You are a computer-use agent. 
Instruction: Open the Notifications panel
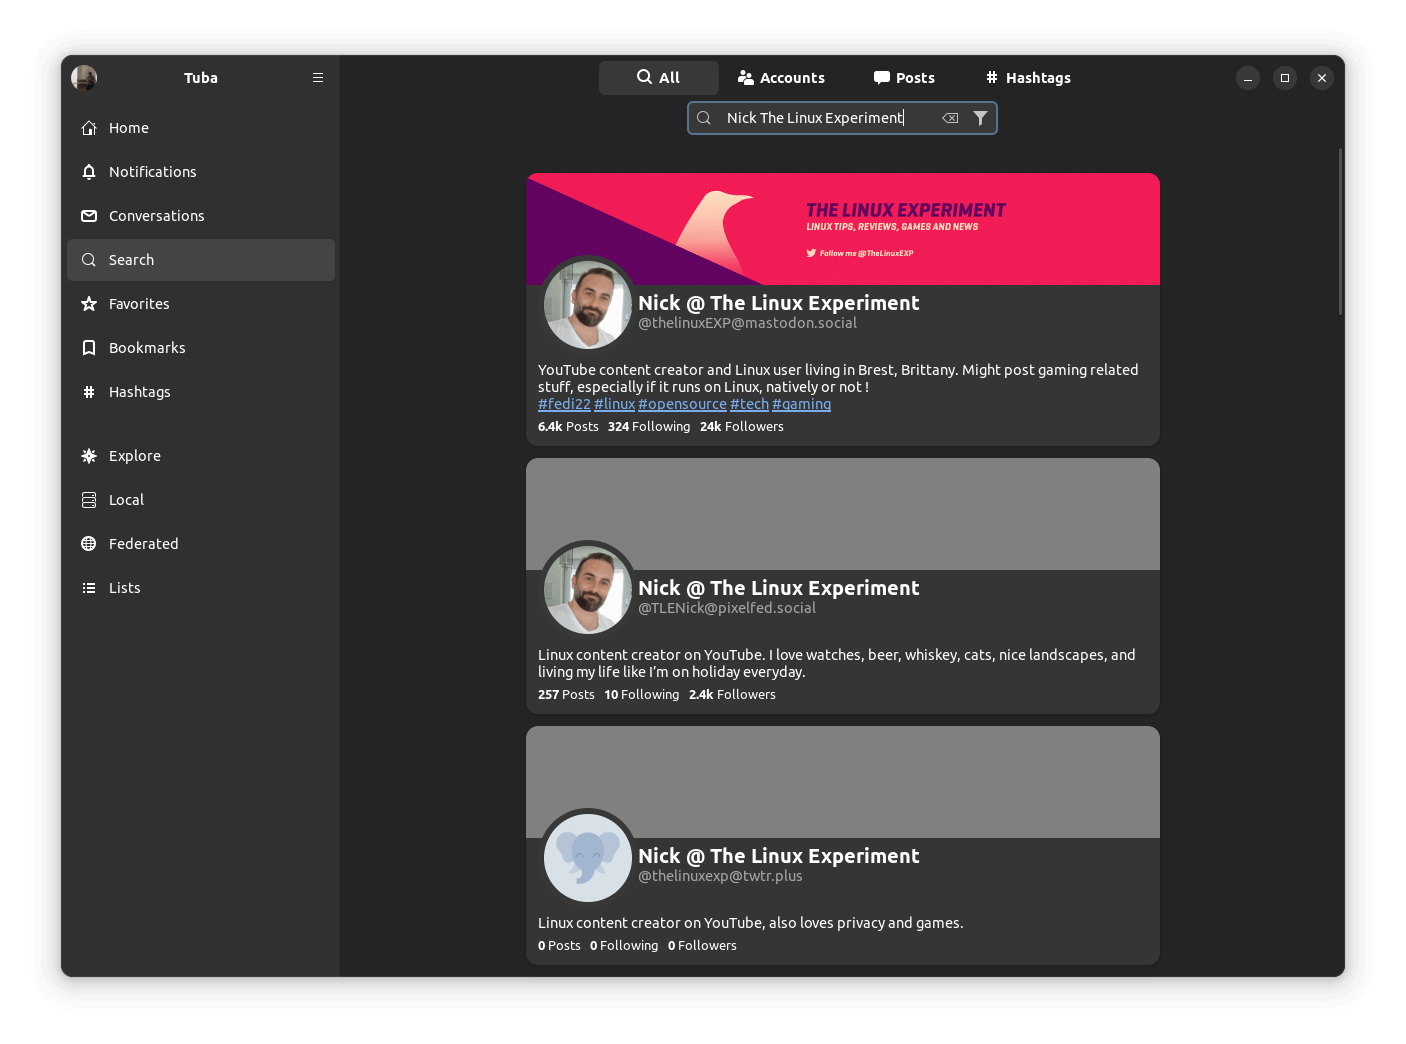[x=152, y=171]
